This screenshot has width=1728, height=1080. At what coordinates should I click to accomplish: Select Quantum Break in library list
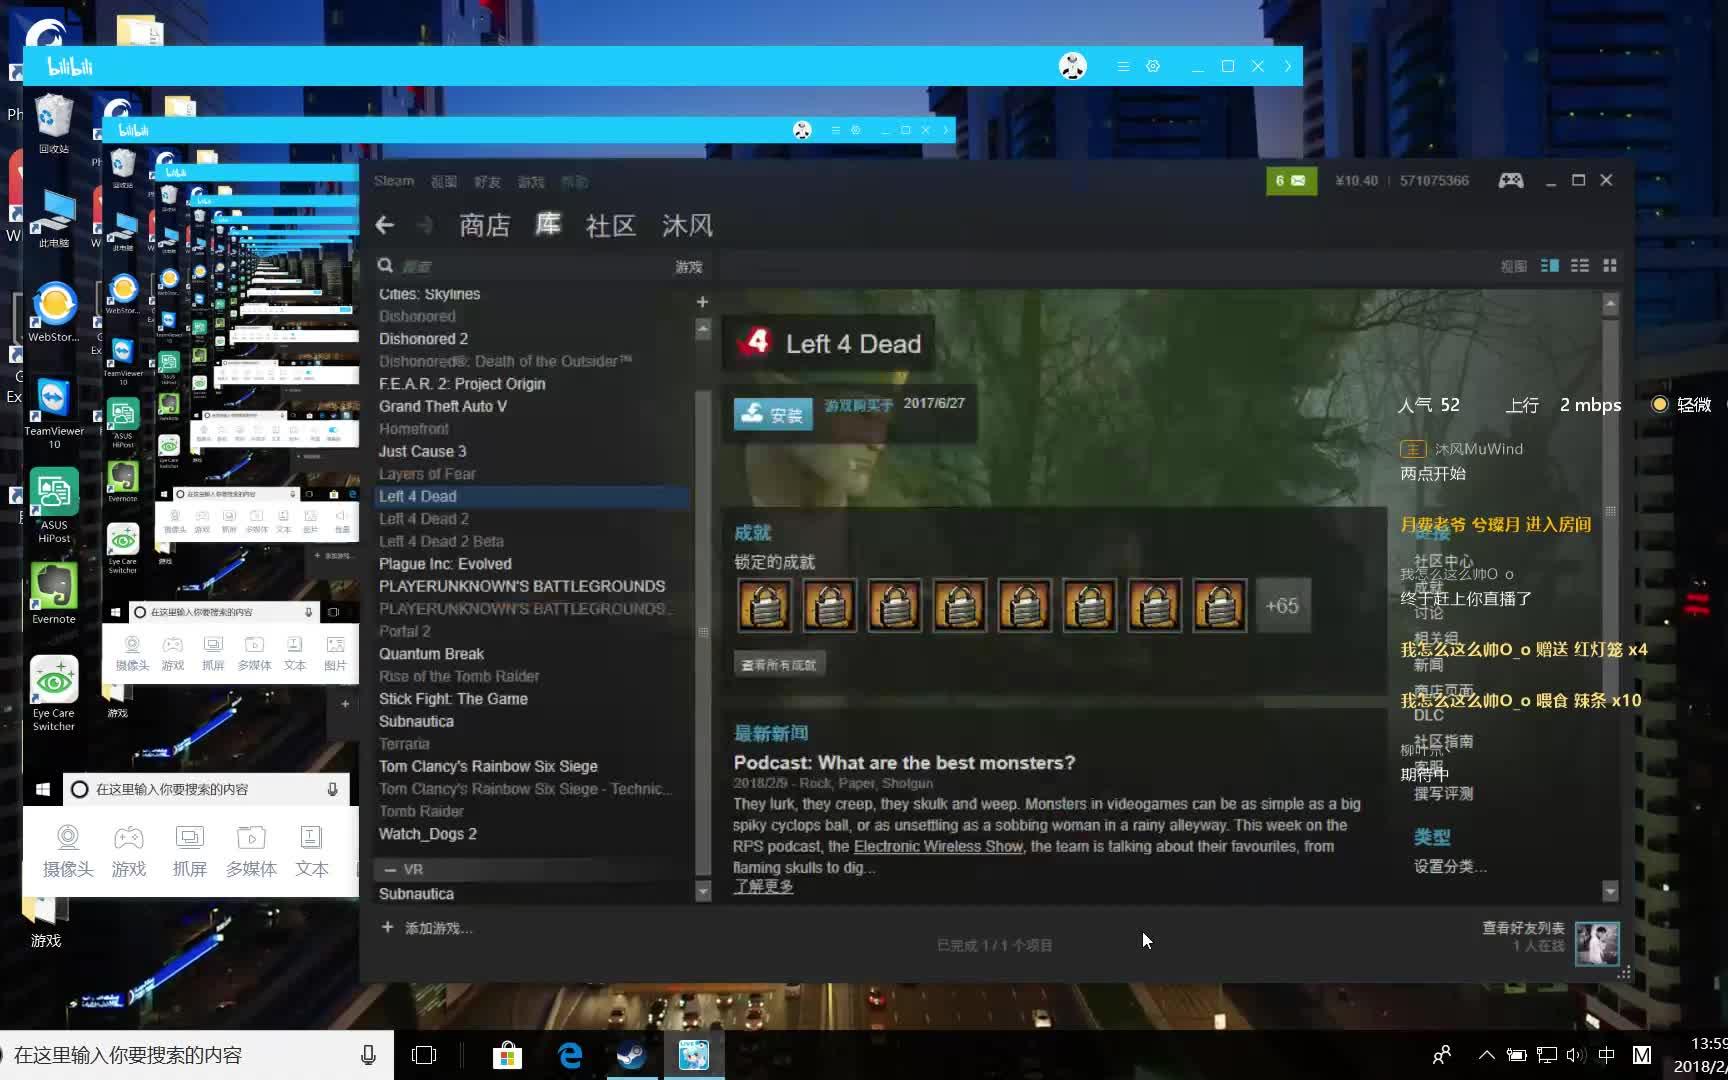(431, 654)
